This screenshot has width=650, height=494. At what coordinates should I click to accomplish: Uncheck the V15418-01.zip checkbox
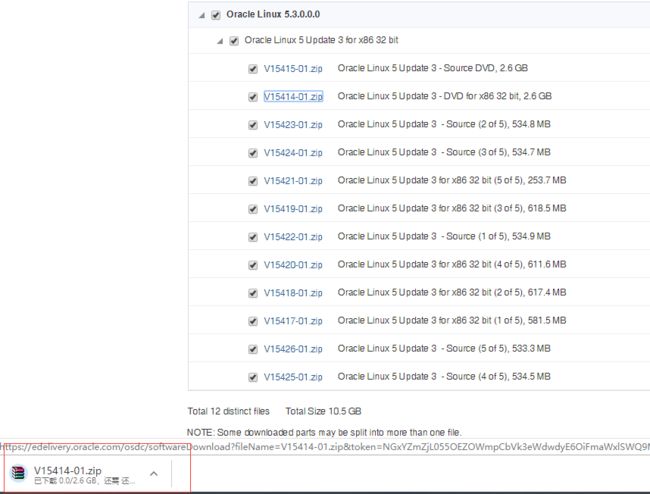(x=252, y=293)
